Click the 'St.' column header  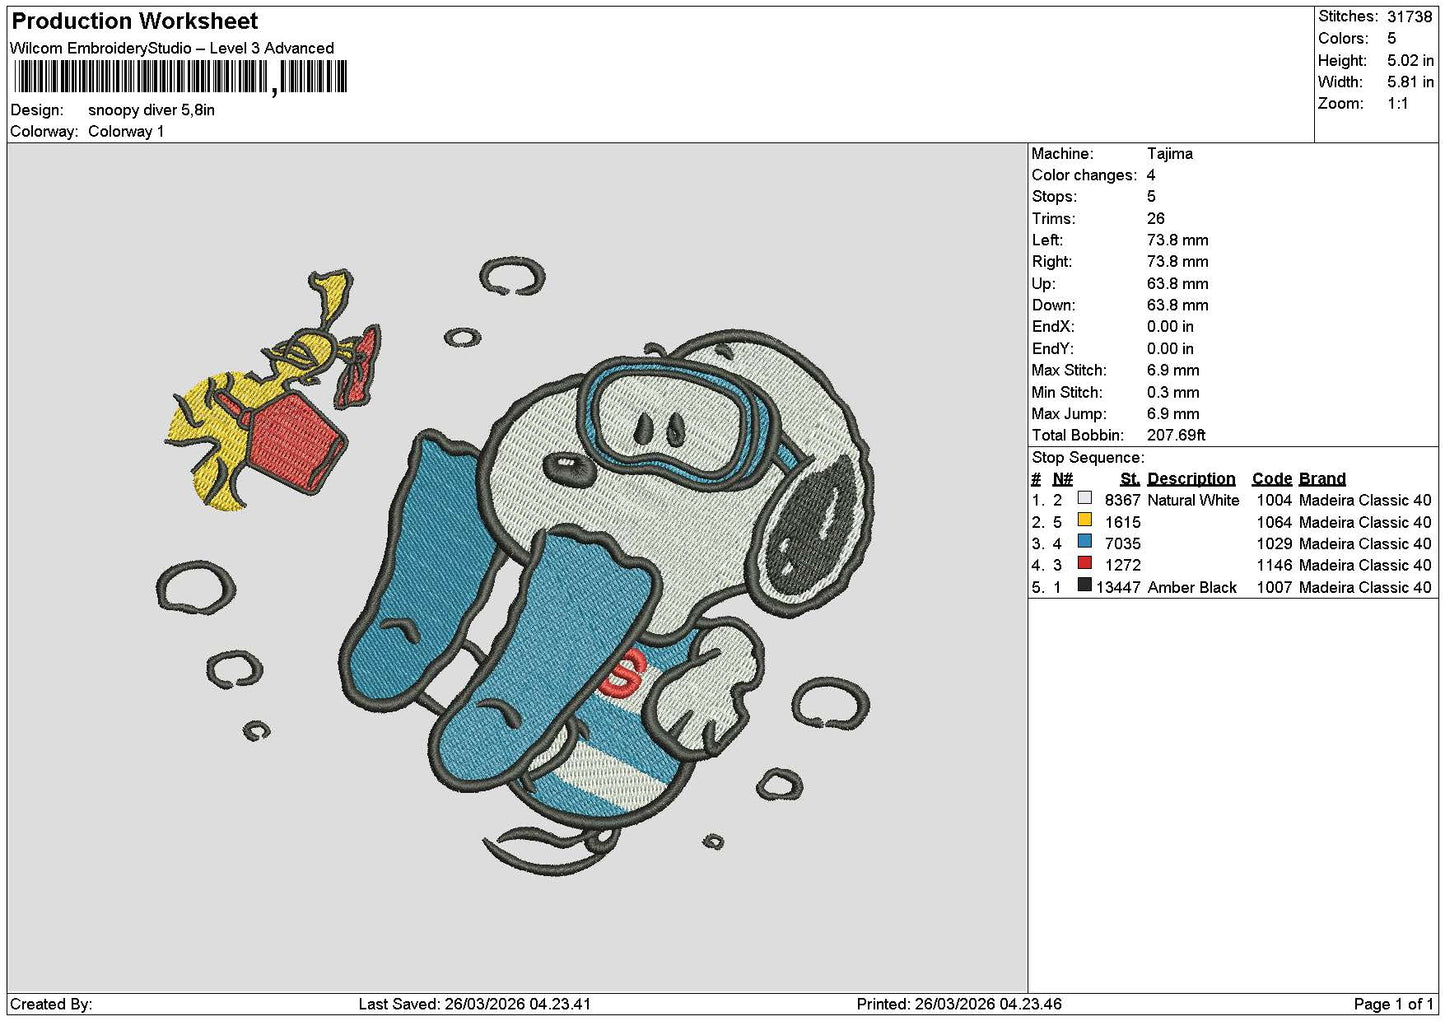click(x=1130, y=479)
